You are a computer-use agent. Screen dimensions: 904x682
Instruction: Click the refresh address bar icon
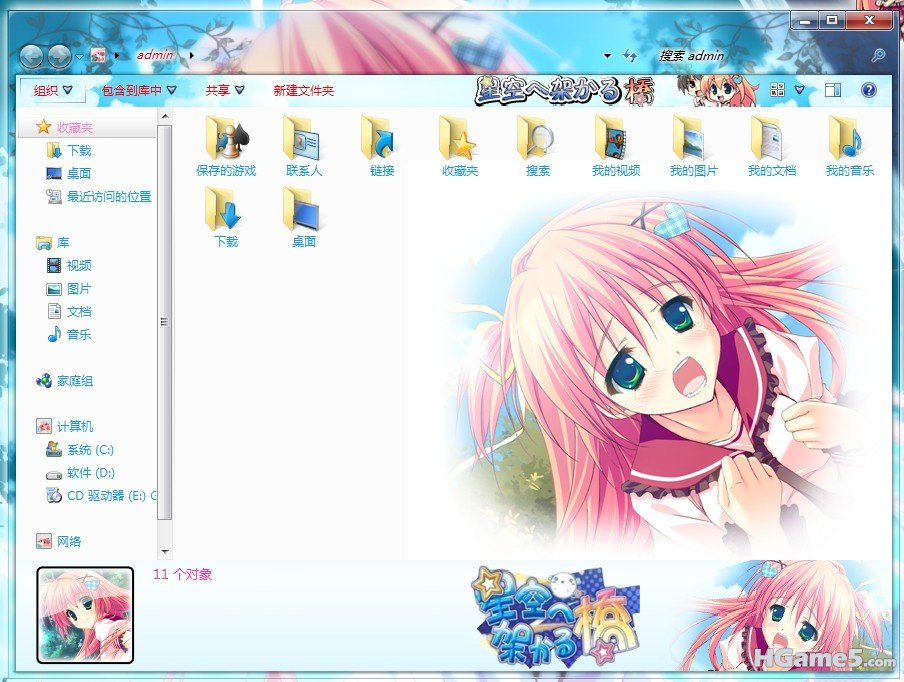630,55
